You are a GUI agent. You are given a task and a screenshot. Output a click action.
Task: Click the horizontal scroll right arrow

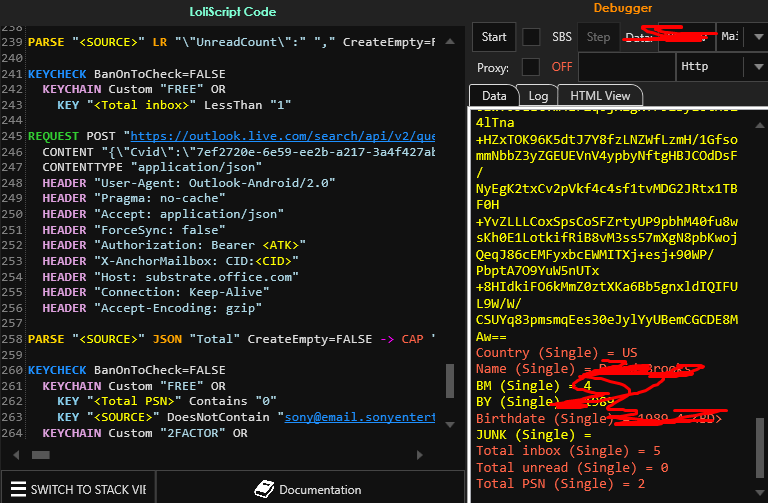tap(419, 455)
